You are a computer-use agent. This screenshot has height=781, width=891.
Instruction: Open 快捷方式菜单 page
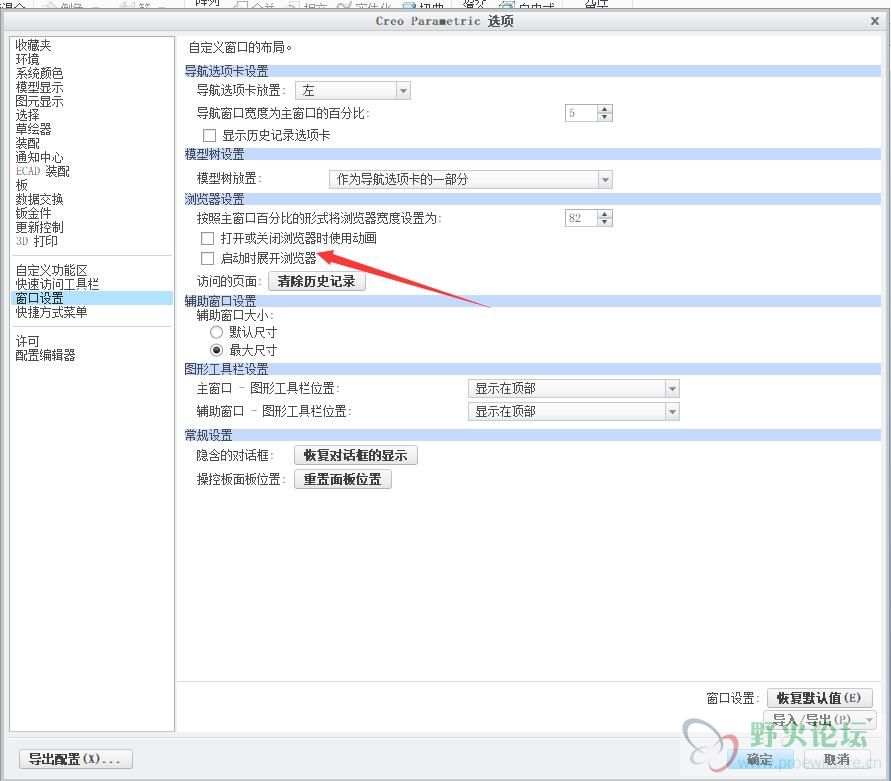[x=51, y=312]
